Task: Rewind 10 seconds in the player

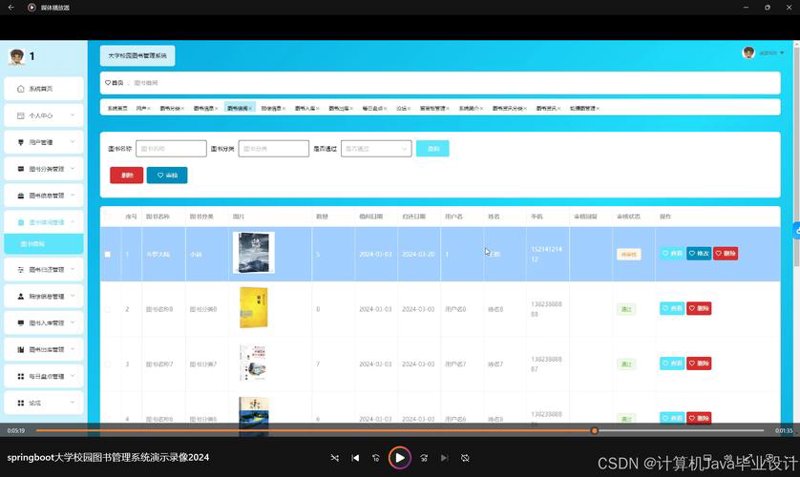Action: tap(376, 458)
